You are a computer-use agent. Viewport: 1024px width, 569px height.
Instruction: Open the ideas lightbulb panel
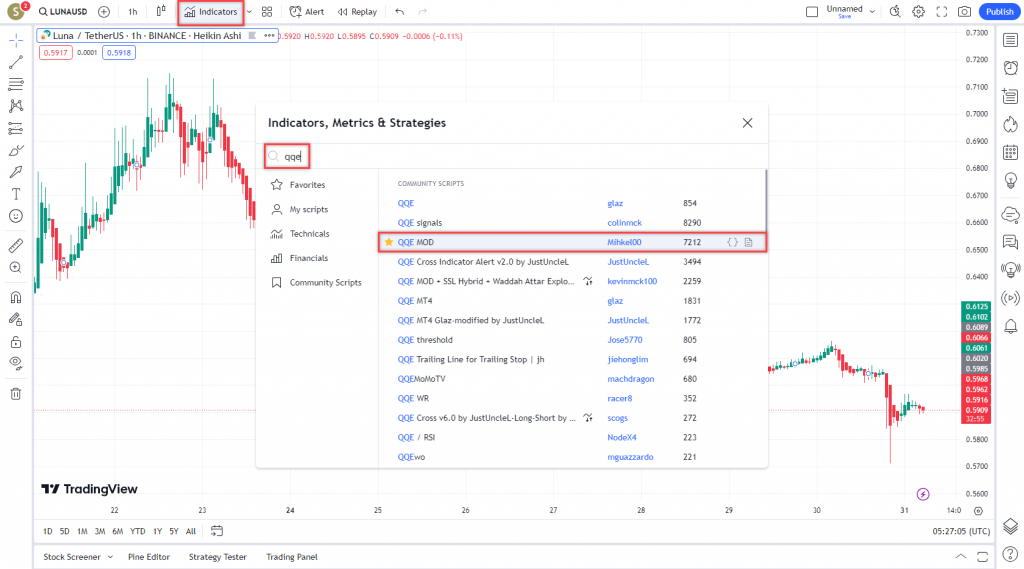1010,180
